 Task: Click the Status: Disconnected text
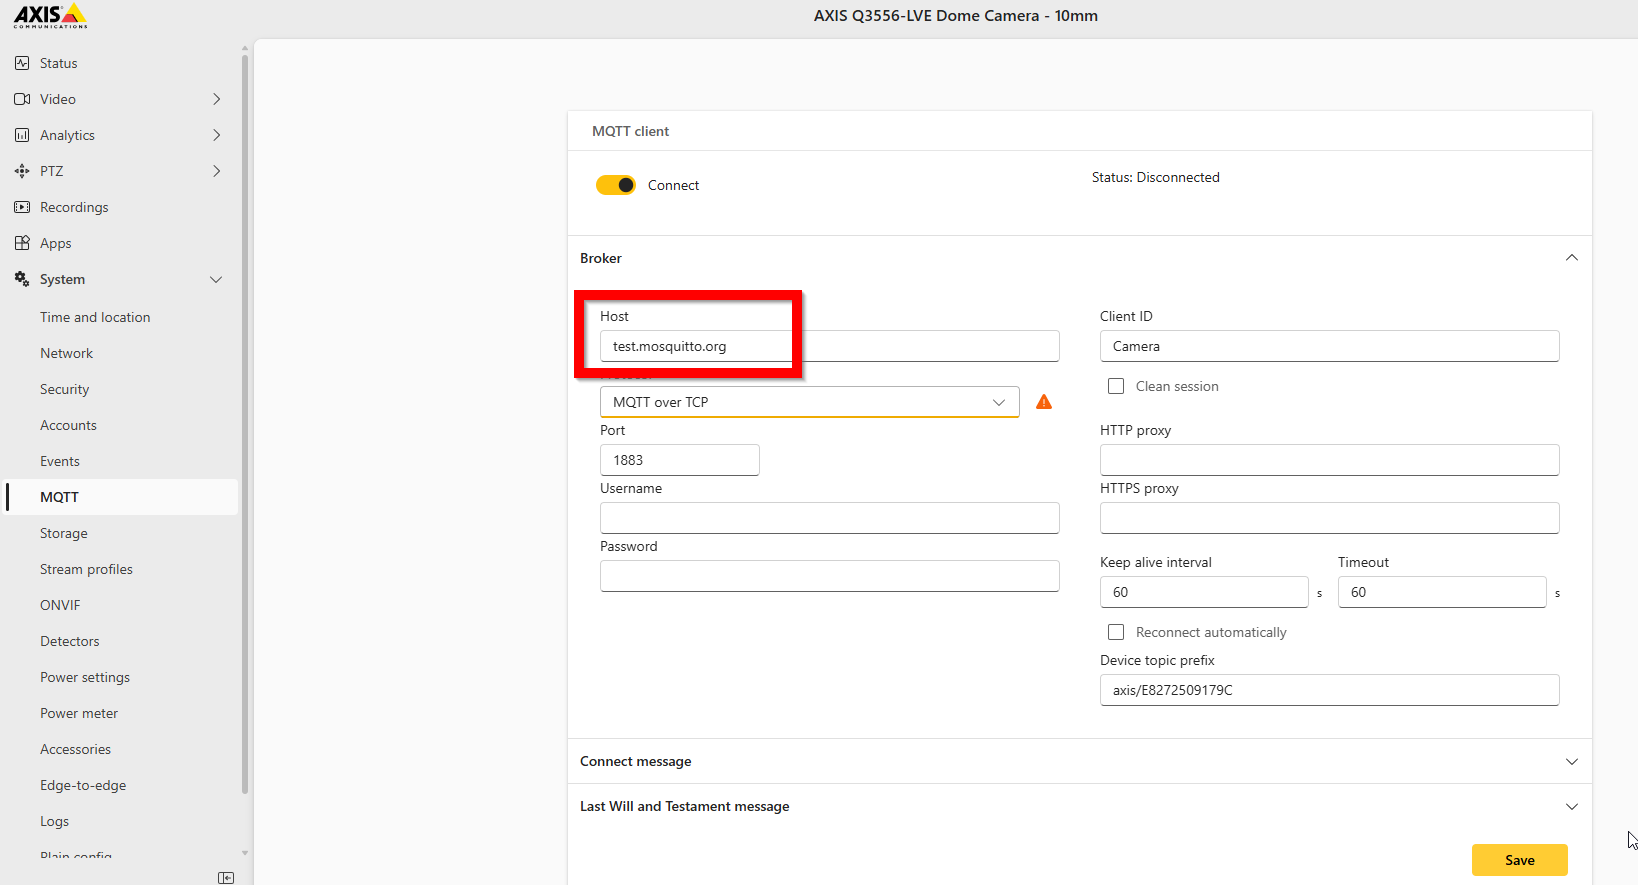1156,177
